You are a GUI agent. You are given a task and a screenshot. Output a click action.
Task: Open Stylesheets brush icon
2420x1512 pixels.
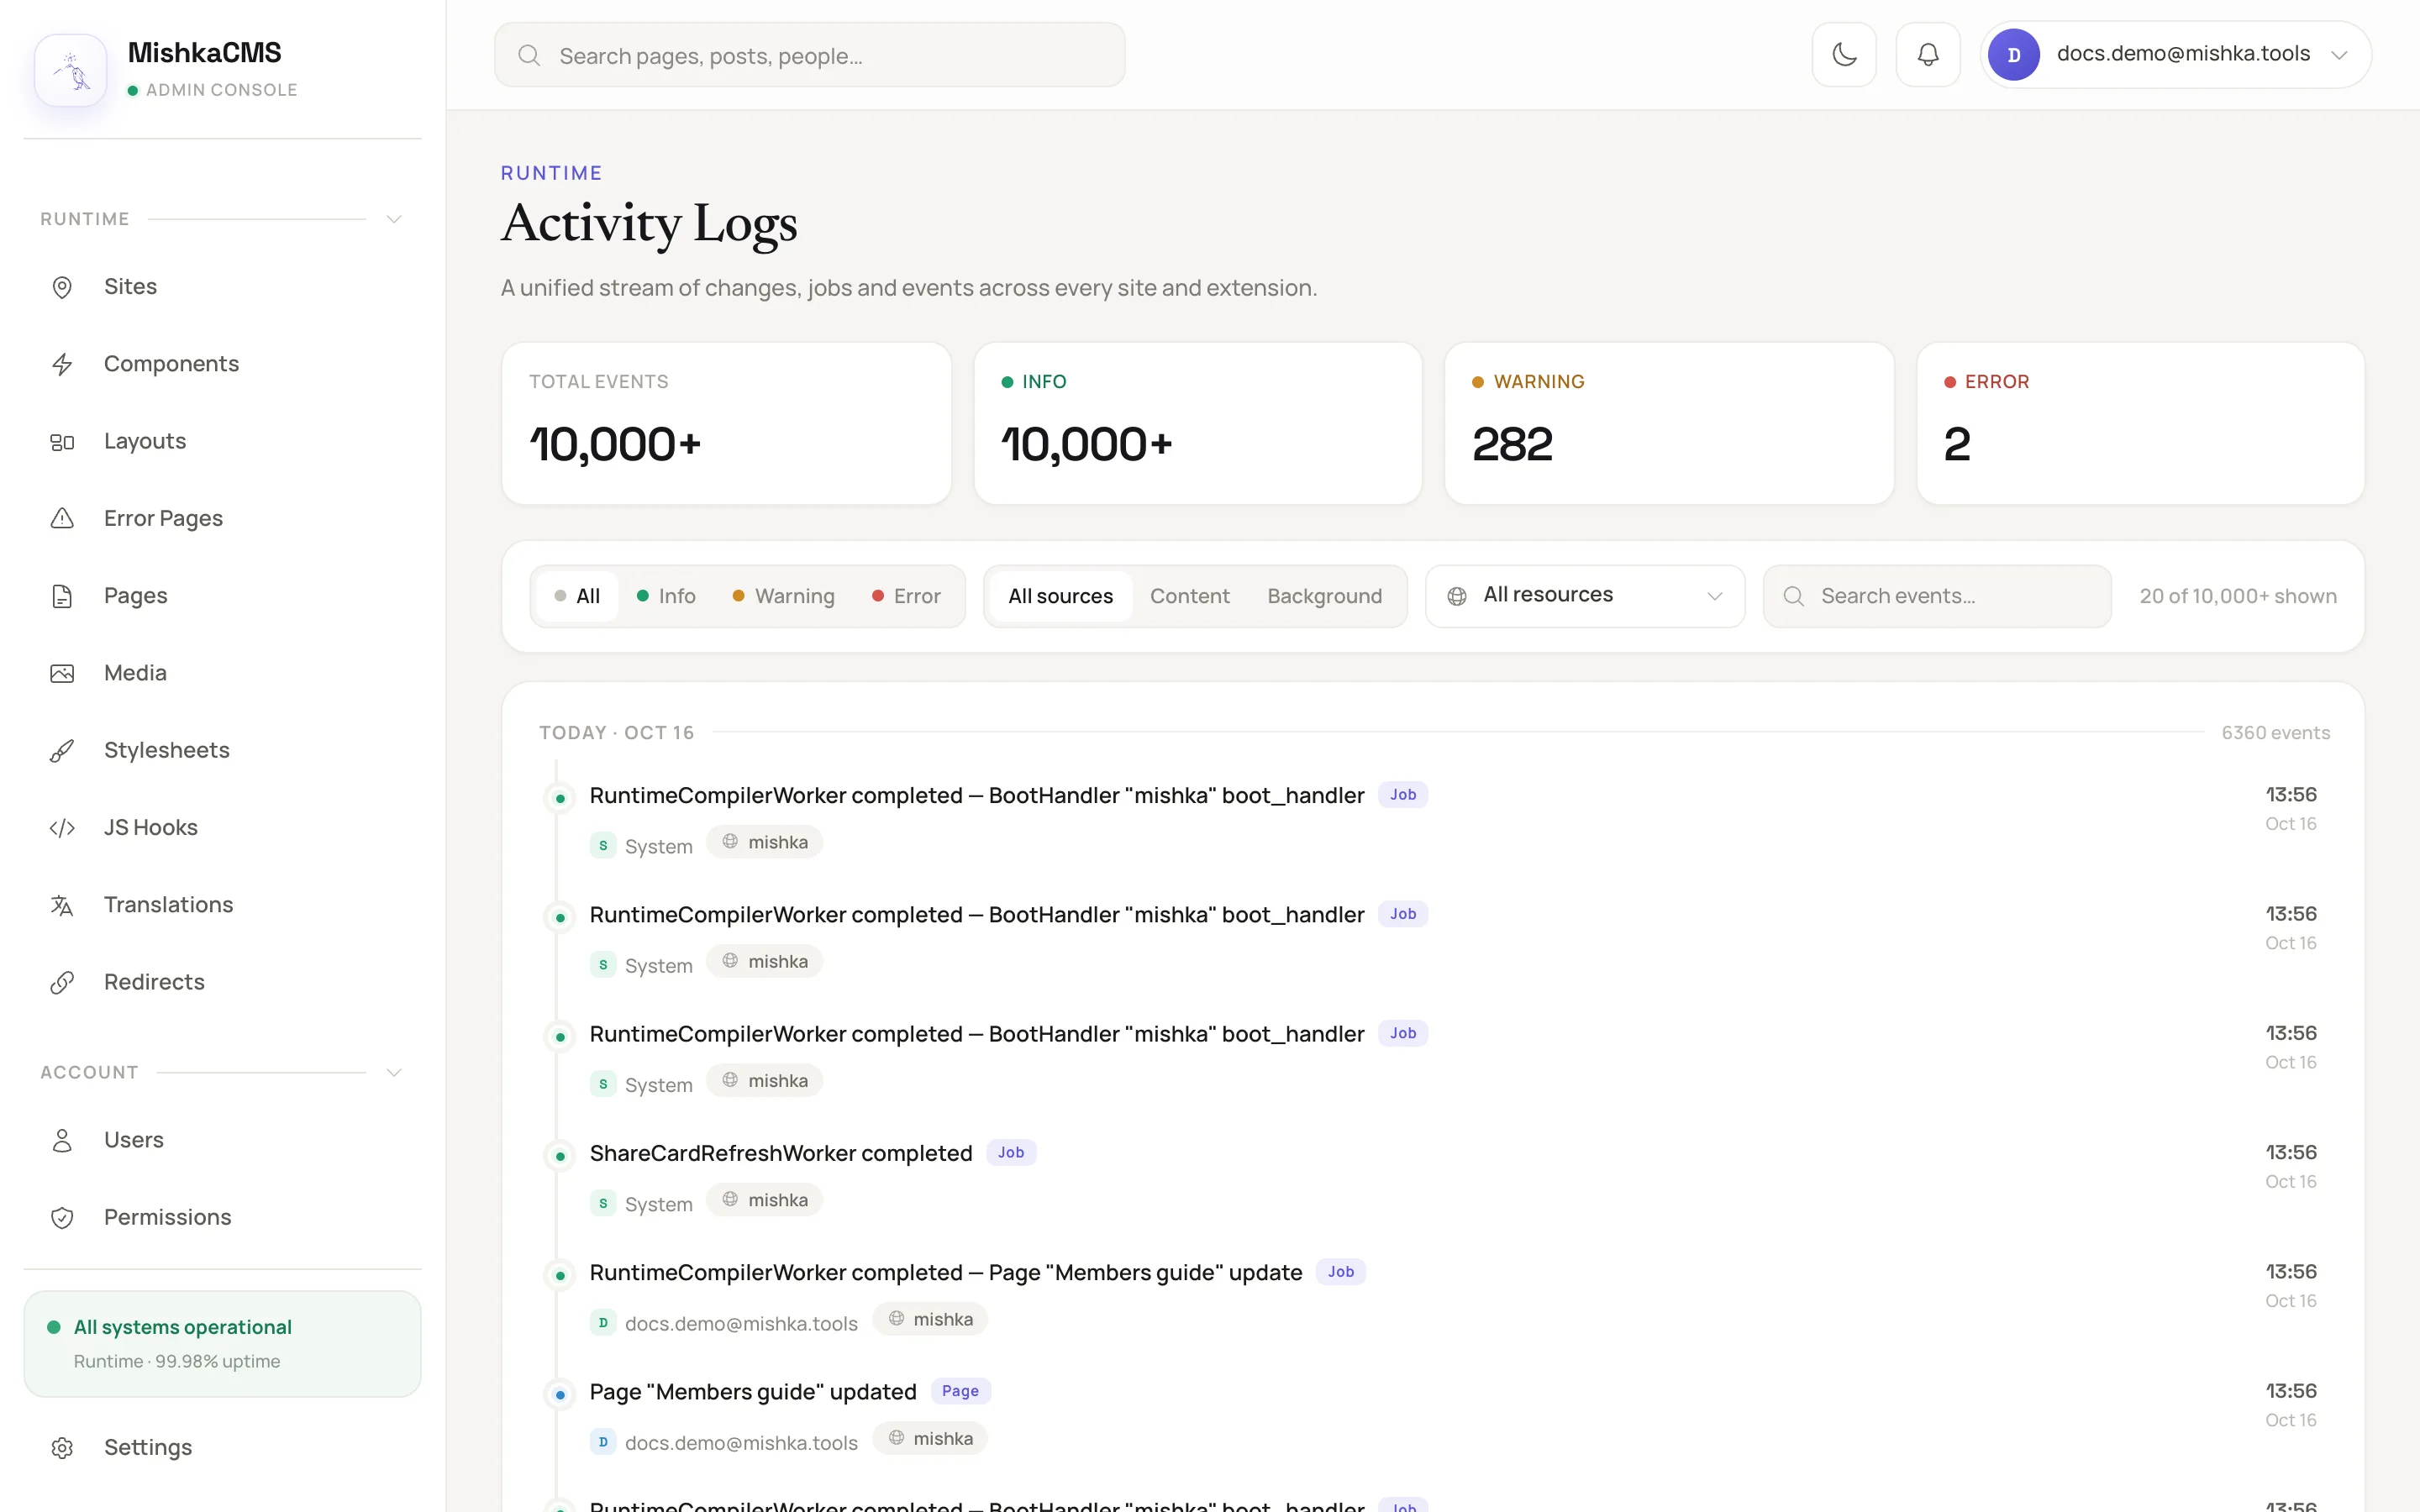coord(62,750)
